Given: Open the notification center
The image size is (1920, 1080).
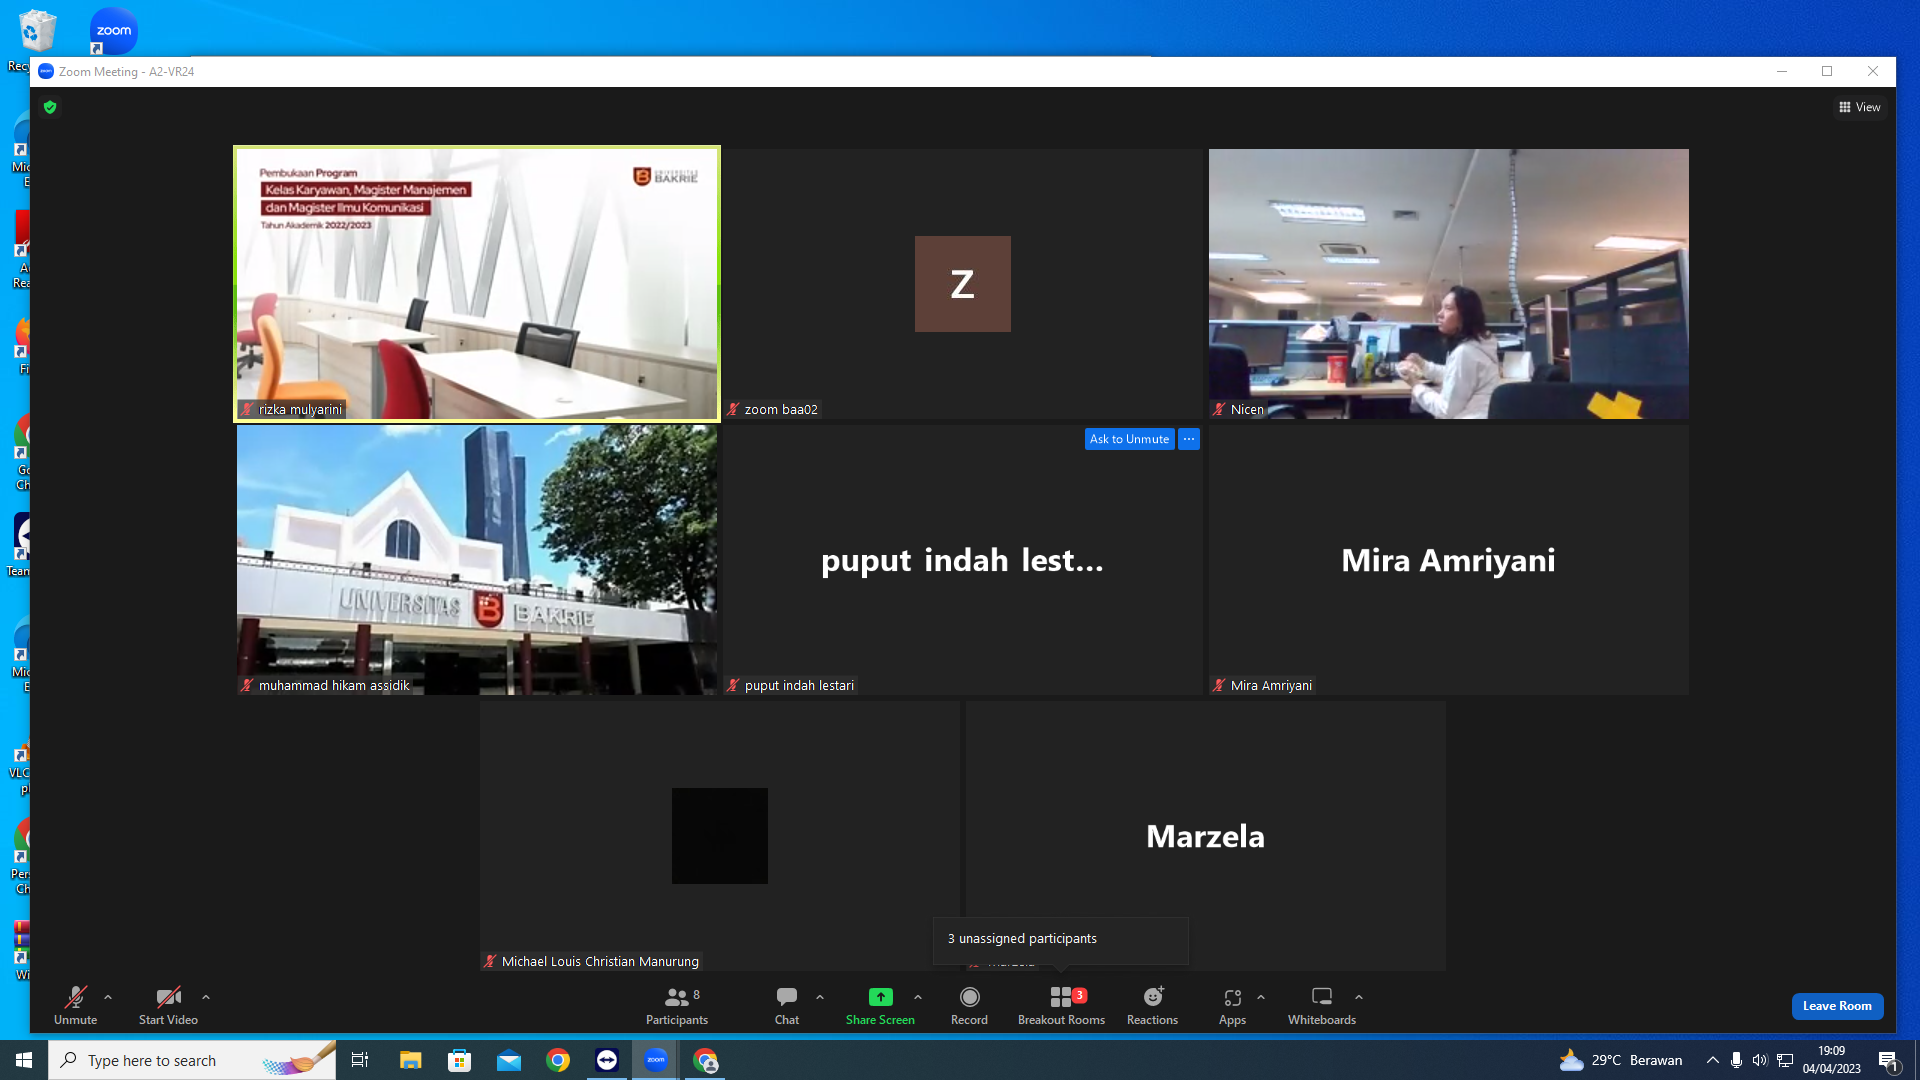Looking at the screenshot, I should (x=1889, y=1060).
